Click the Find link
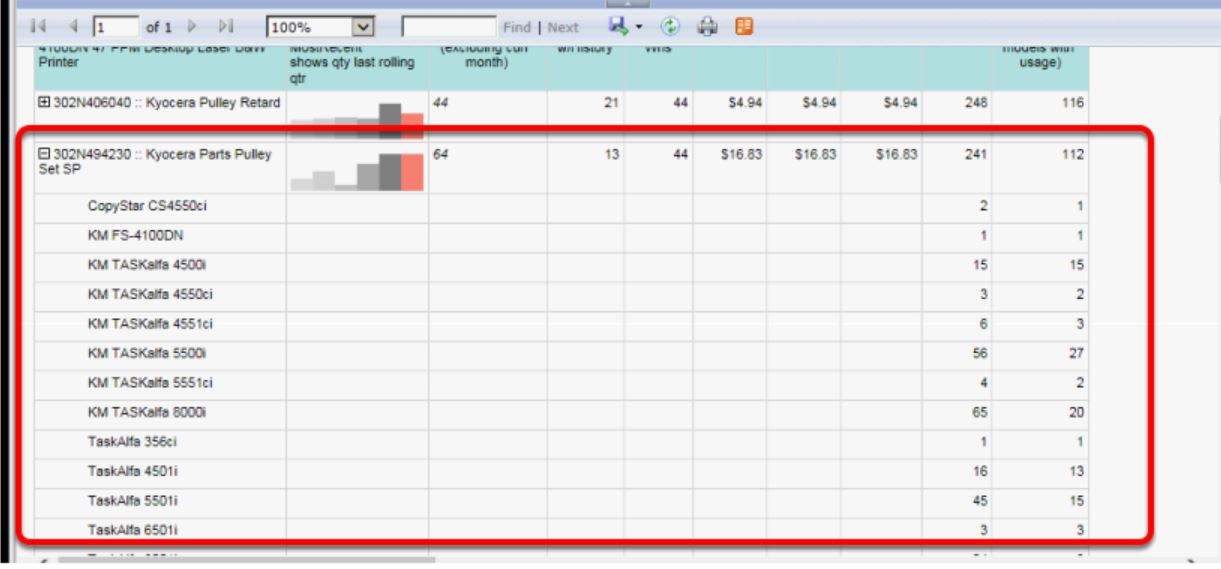The image size is (1221, 569). coord(519,27)
